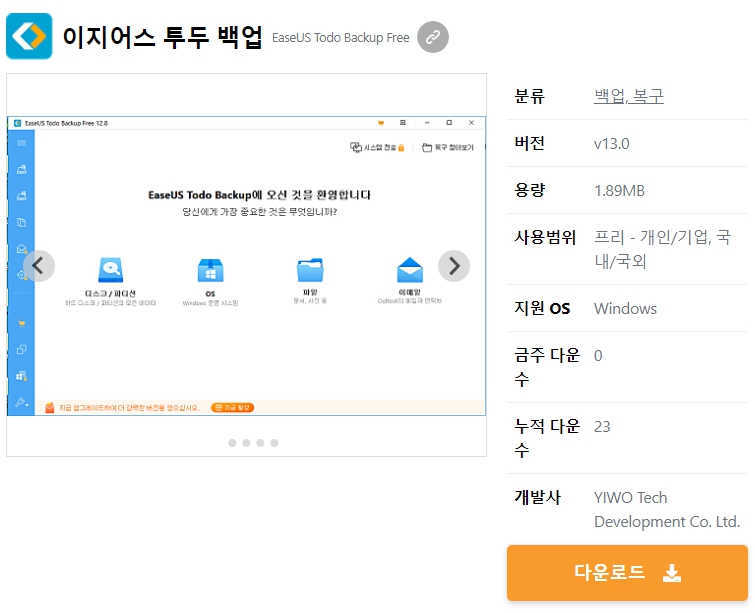Screen dimensions: 755x613
Task: Select the 디스크/파티션 backup icon in screenshot
Action: [111, 270]
